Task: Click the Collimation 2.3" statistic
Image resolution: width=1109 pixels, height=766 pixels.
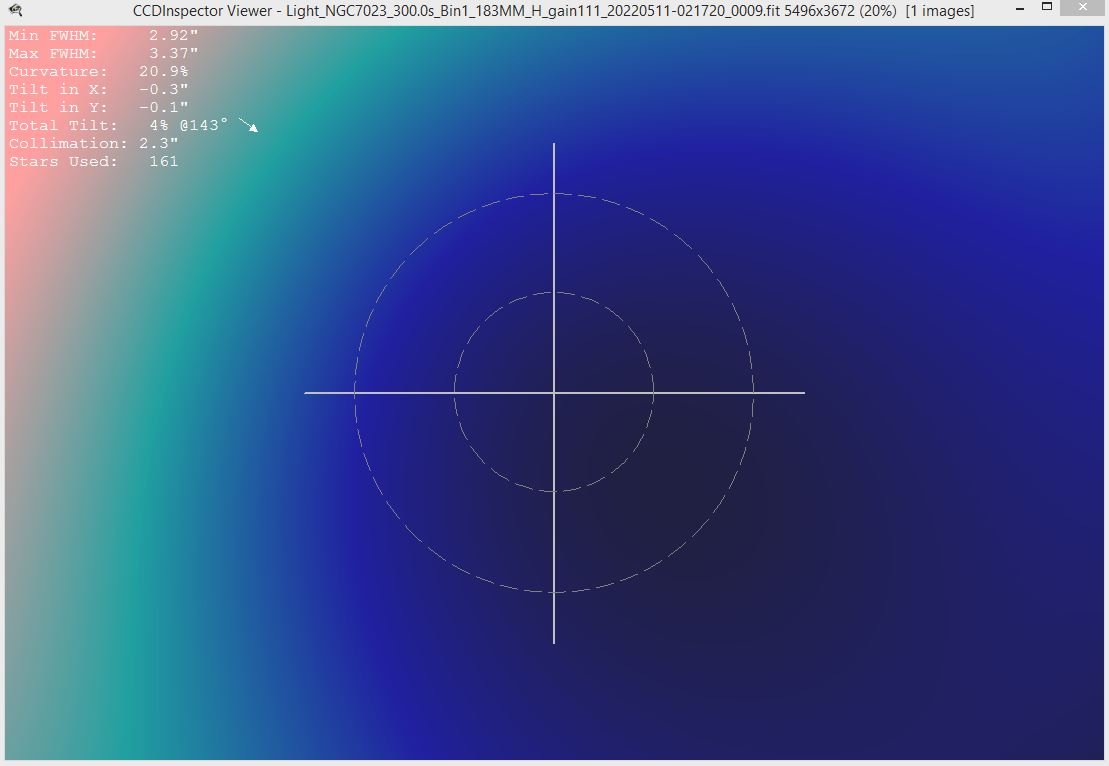Action: (x=158, y=143)
